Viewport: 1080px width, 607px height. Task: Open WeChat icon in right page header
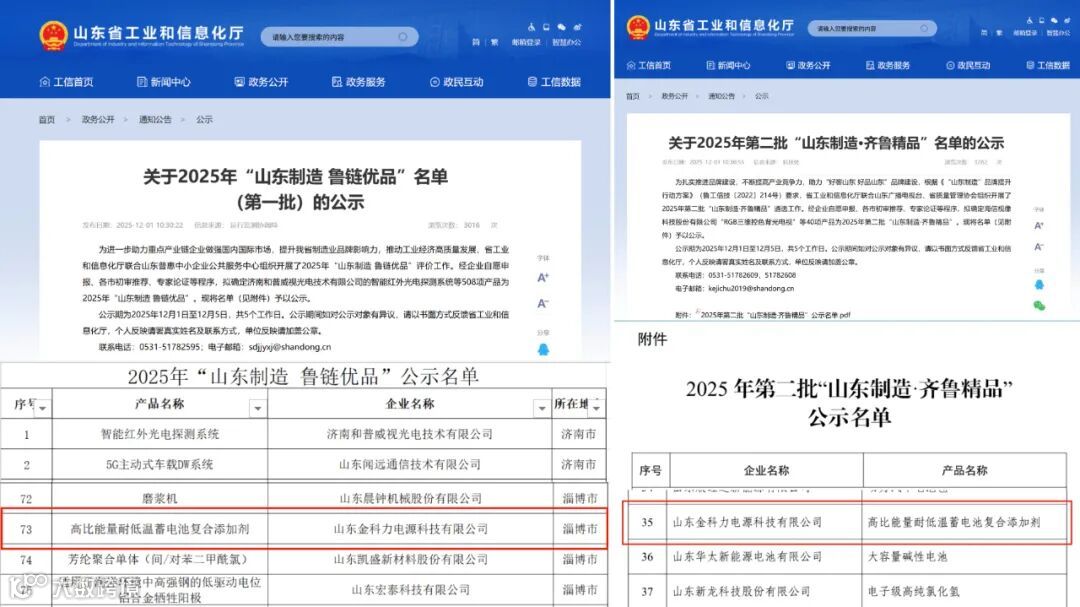pos(1054,21)
